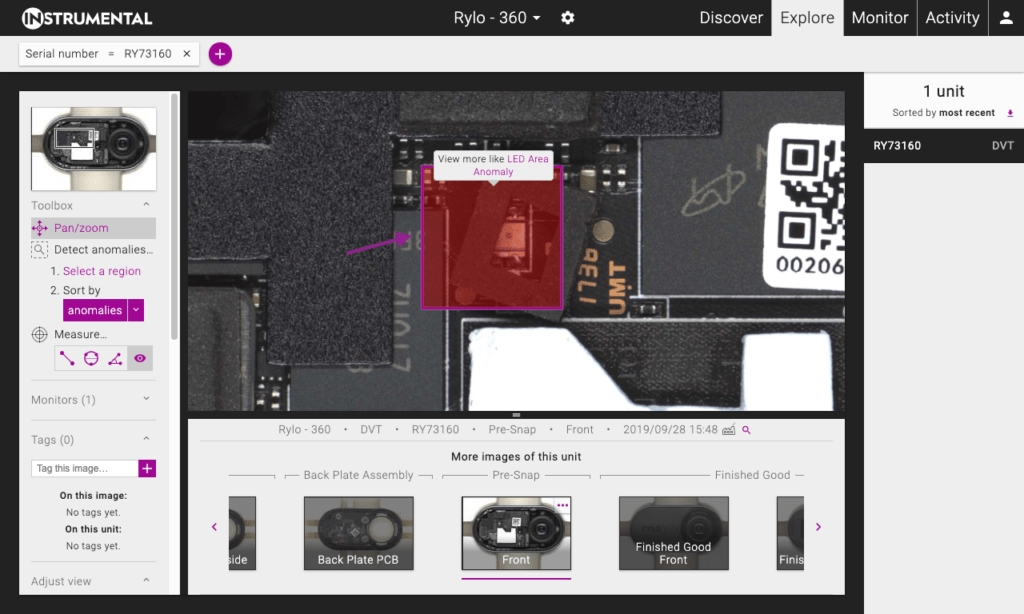Click the LED Area Anomaly link
Image resolution: width=1024 pixels, height=614 pixels.
510,165
